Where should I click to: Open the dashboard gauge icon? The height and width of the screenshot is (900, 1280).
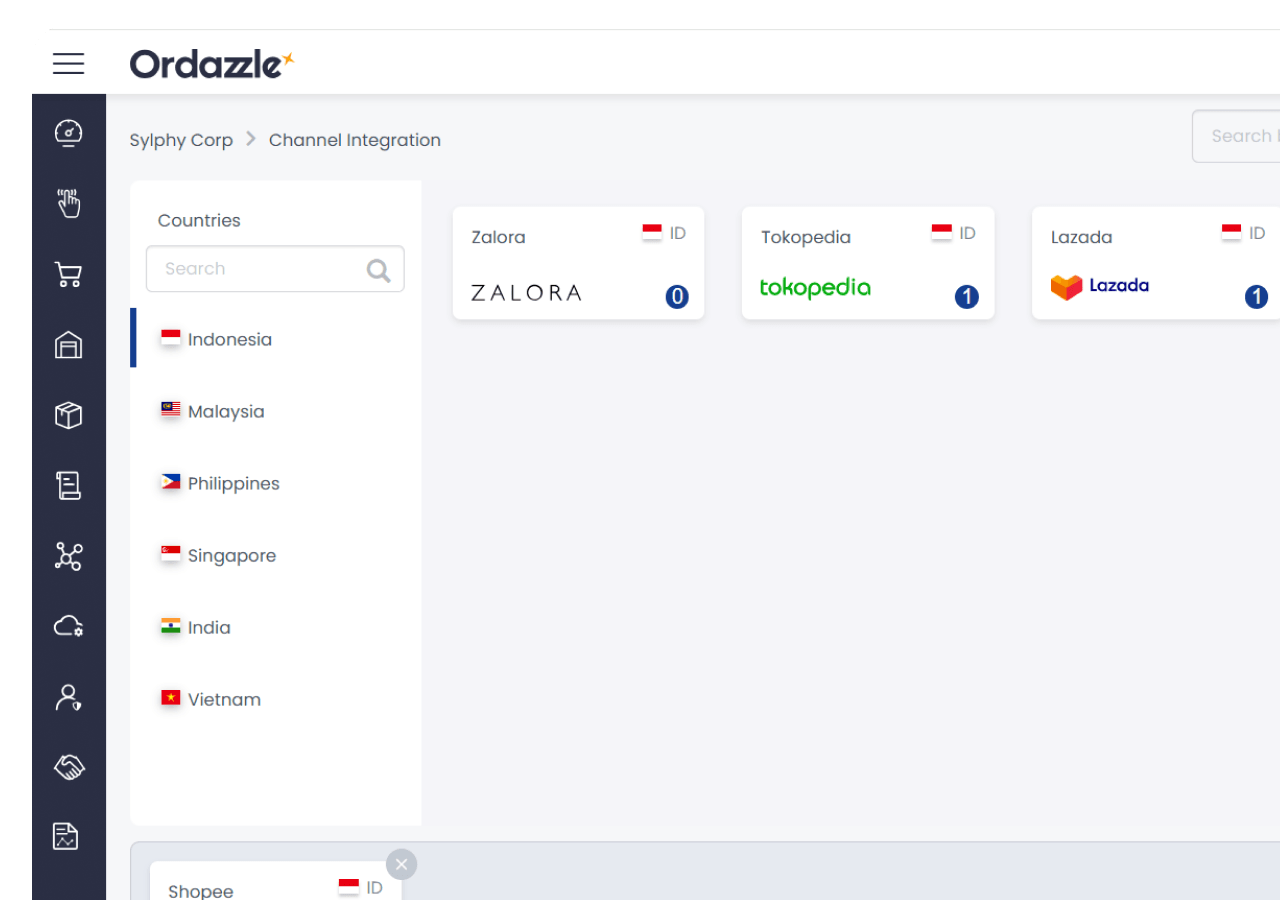(68, 133)
